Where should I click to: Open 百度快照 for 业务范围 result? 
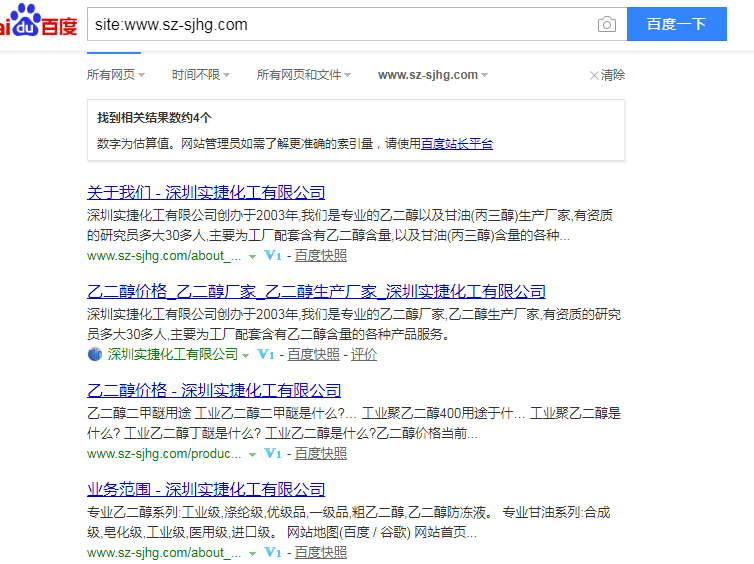321,552
